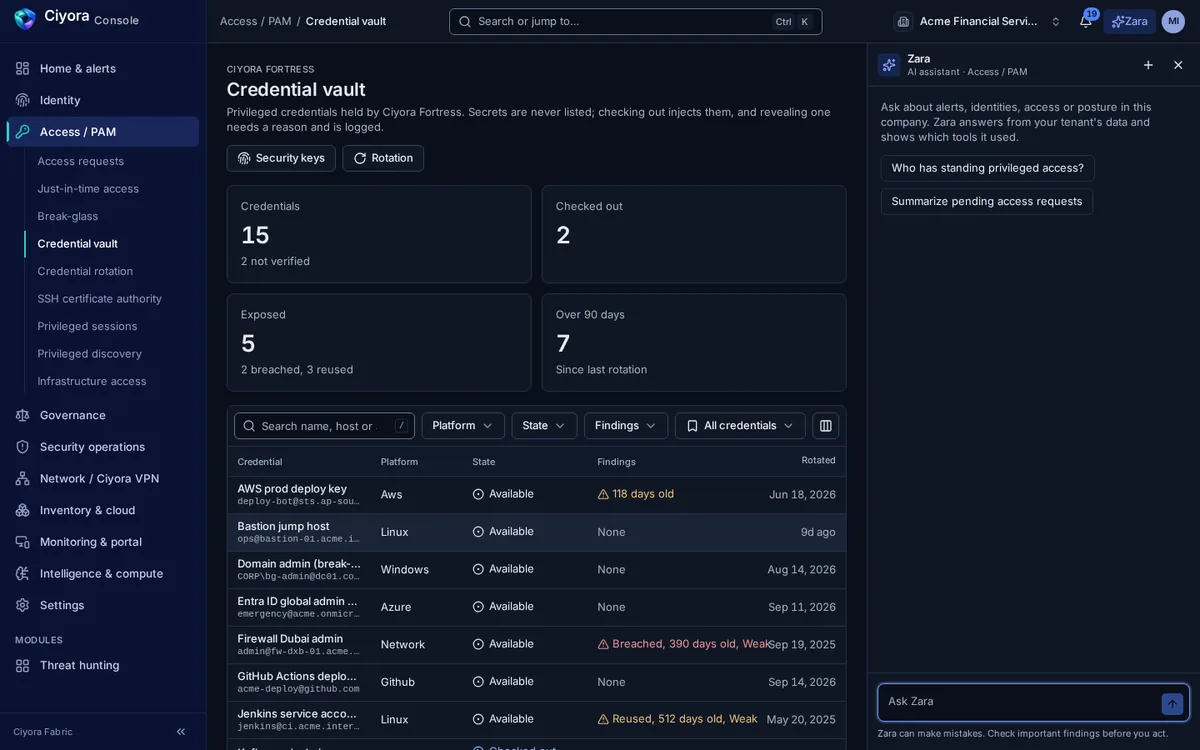This screenshot has height=750, width=1200.
Task: Ask who has standing privileged access
Action: (987, 168)
